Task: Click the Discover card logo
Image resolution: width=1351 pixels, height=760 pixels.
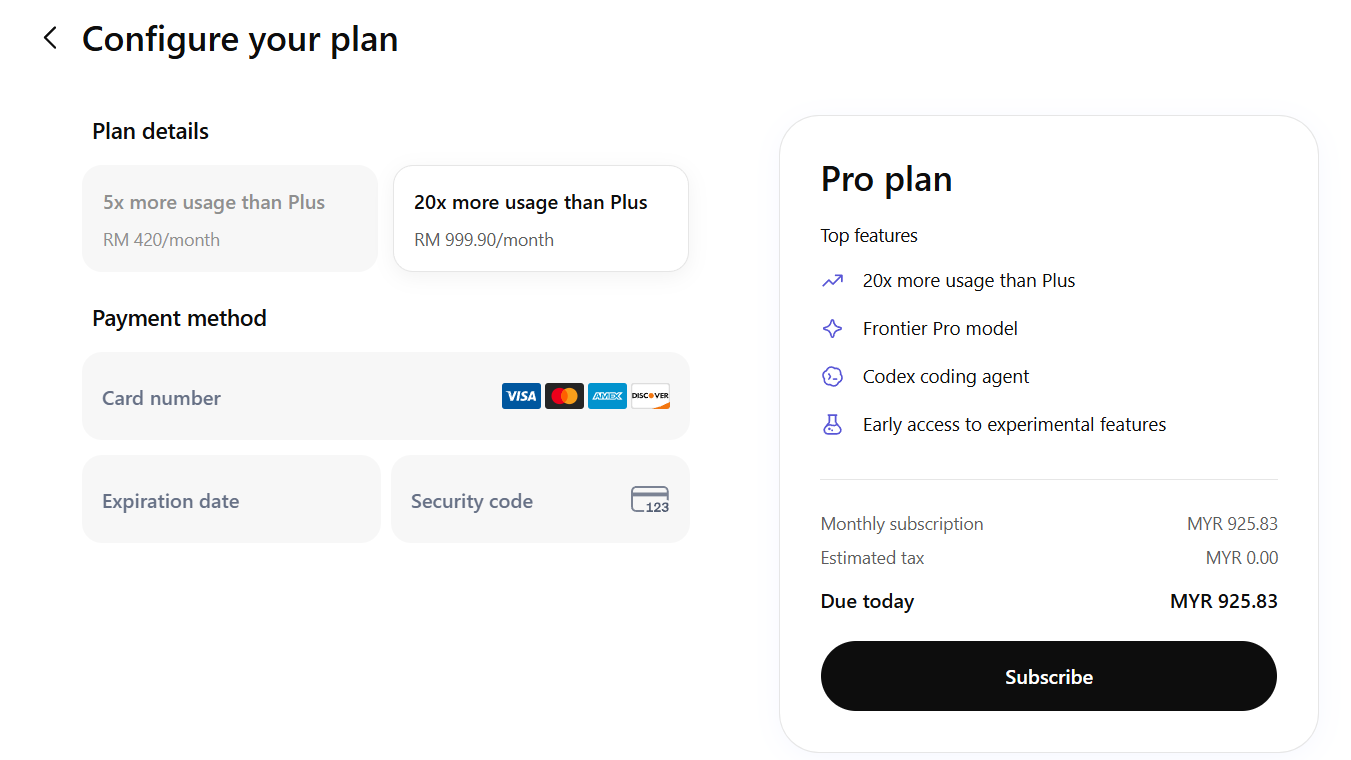Action: pyautogui.click(x=650, y=396)
